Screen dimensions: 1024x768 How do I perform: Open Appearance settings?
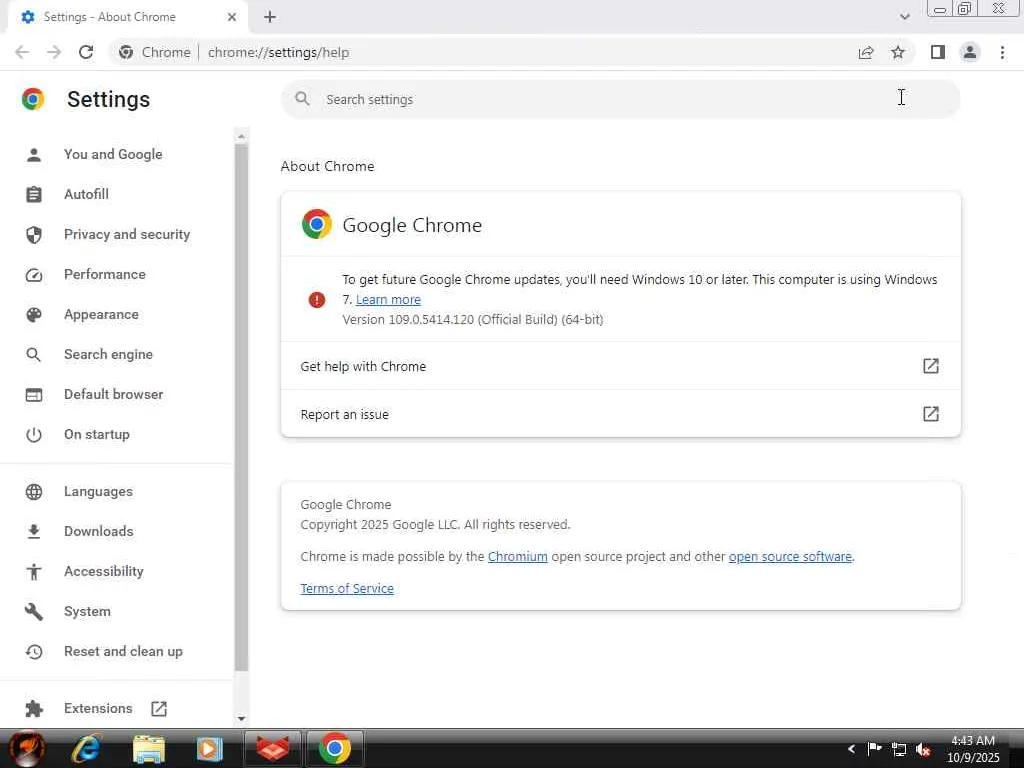101,314
